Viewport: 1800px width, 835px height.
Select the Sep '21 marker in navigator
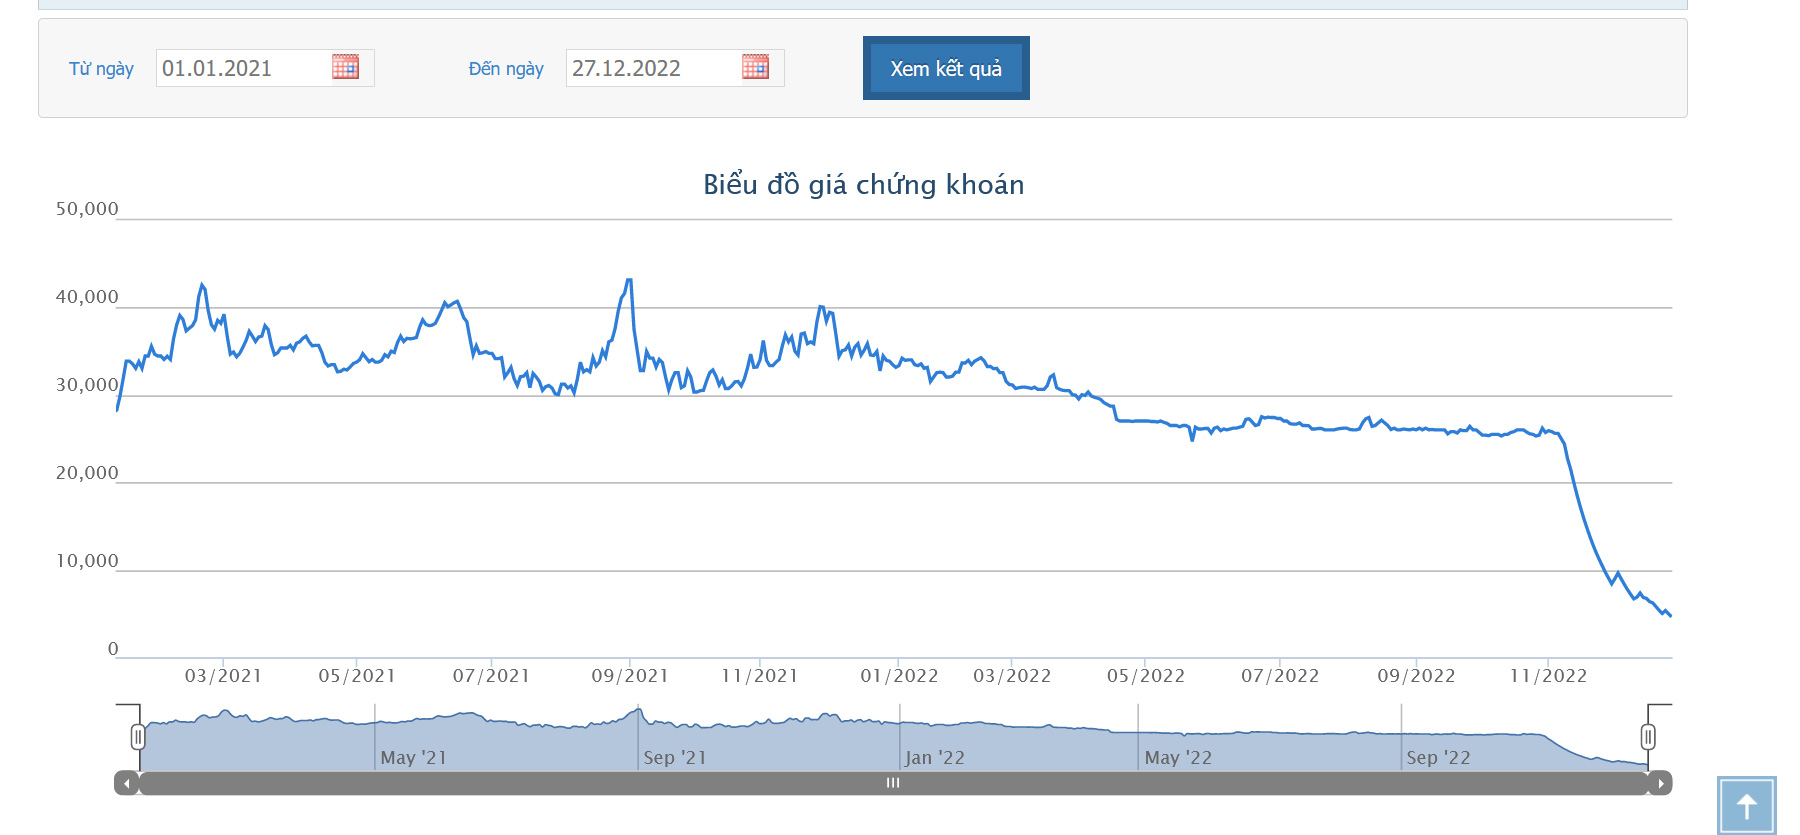pyautogui.click(x=675, y=758)
